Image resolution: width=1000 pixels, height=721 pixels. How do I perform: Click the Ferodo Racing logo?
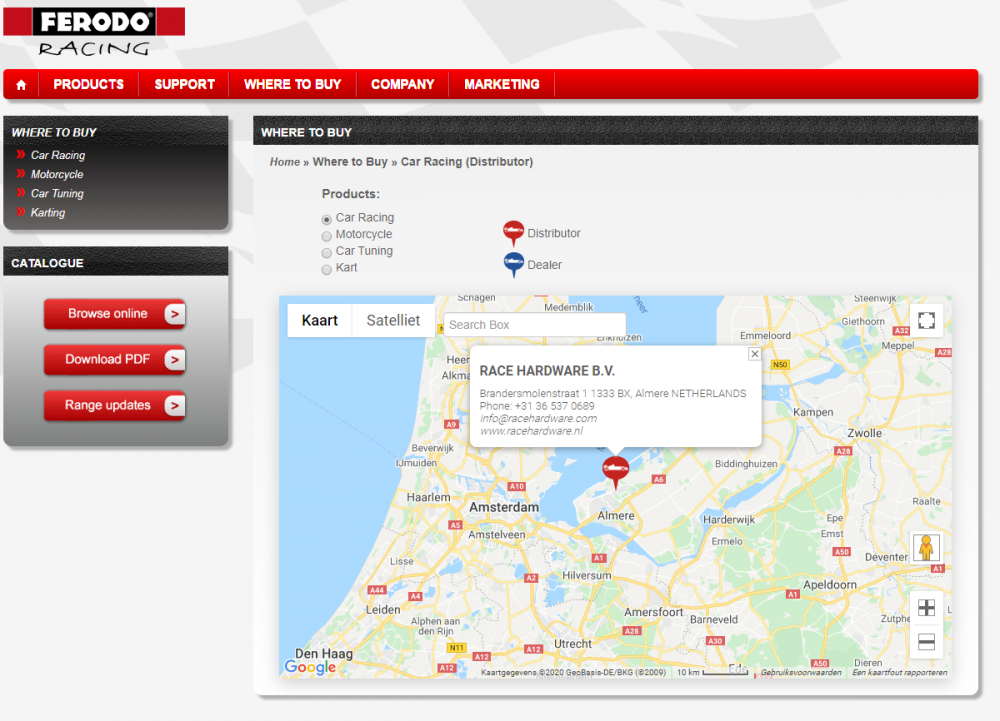94,32
